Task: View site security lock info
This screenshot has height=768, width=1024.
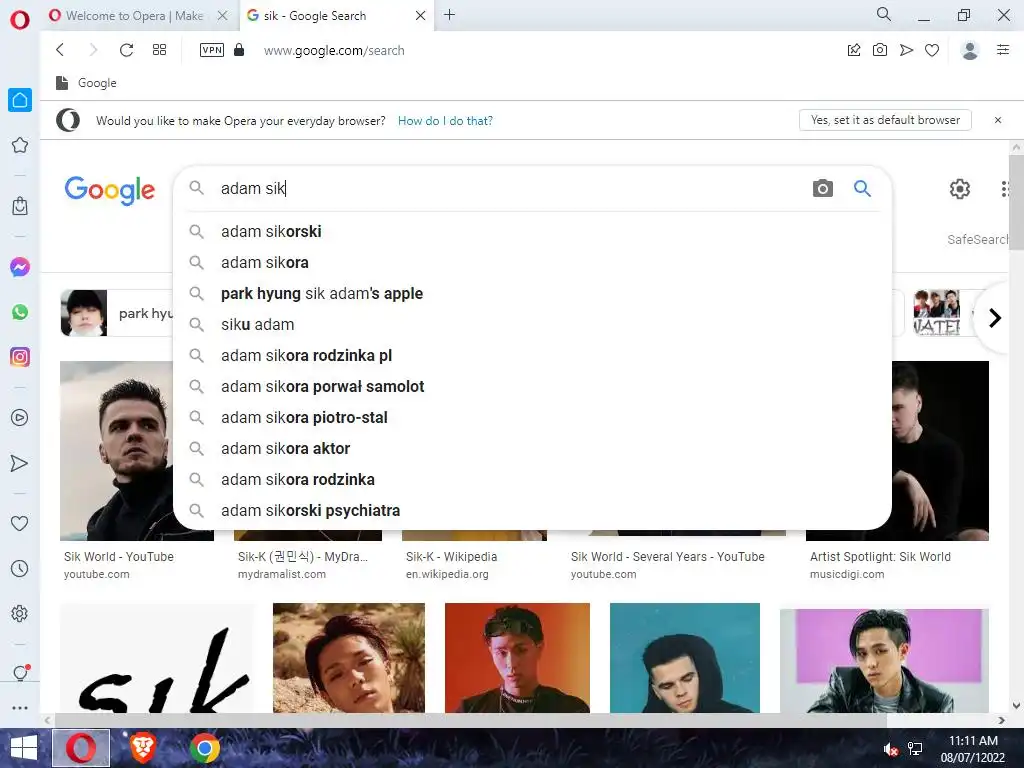Action: pyautogui.click(x=239, y=50)
